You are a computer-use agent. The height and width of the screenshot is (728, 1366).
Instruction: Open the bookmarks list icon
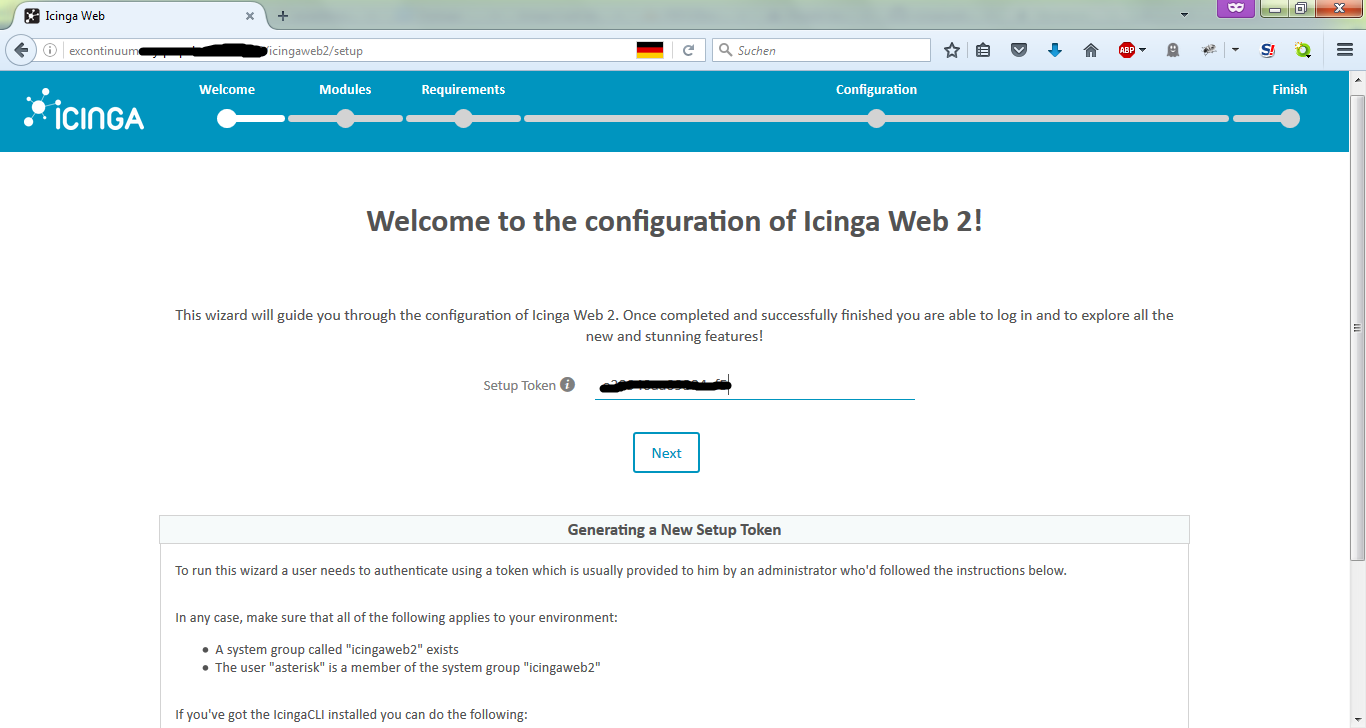(x=984, y=50)
